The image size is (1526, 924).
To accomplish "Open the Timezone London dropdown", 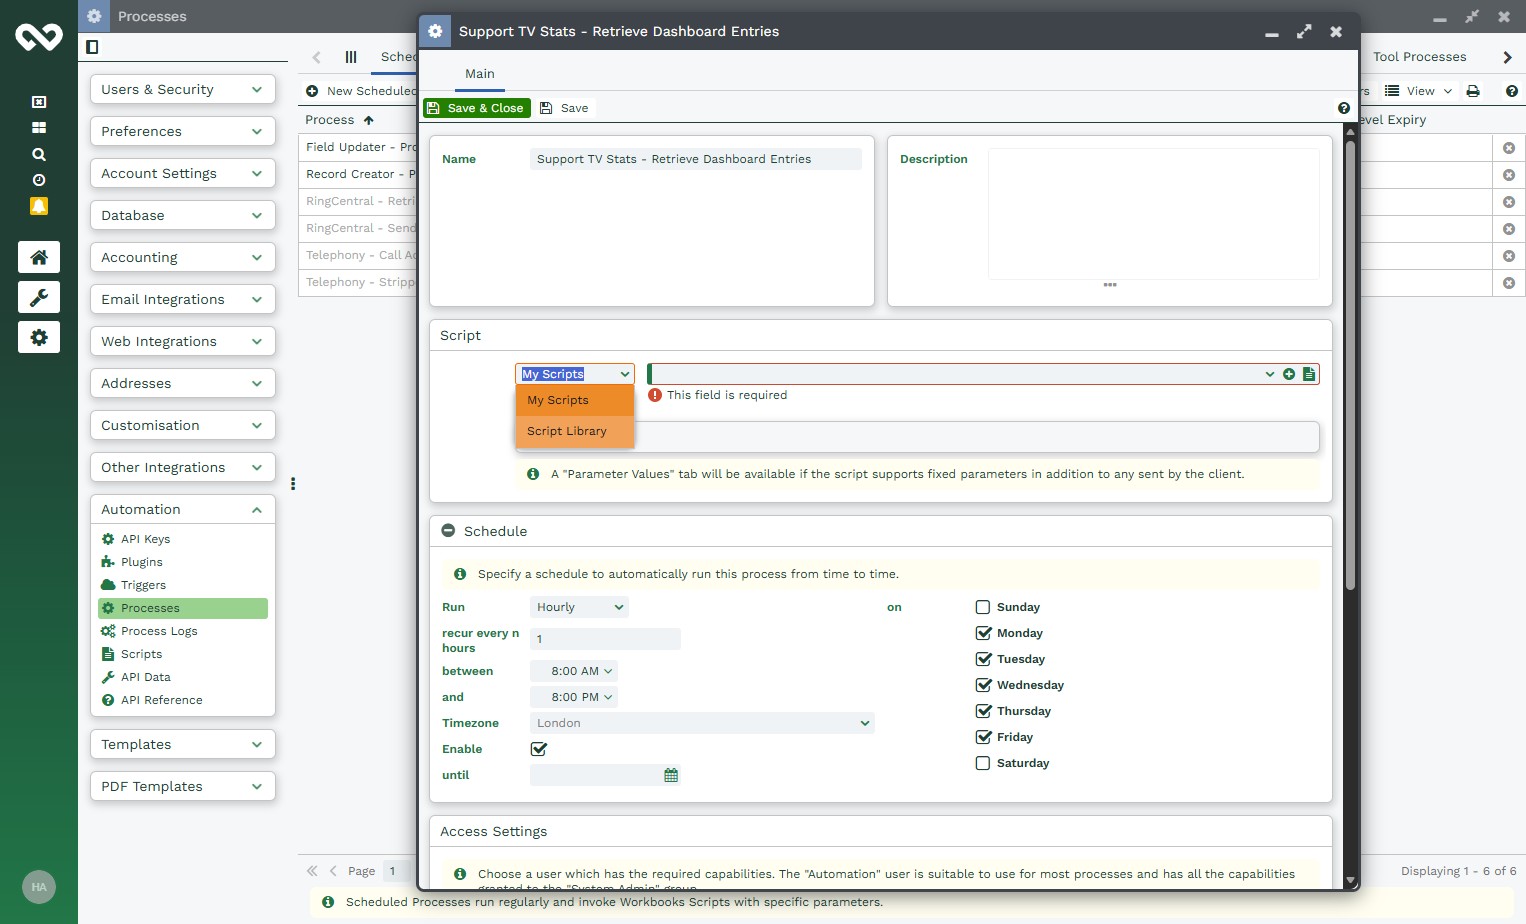I will (702, 723).
